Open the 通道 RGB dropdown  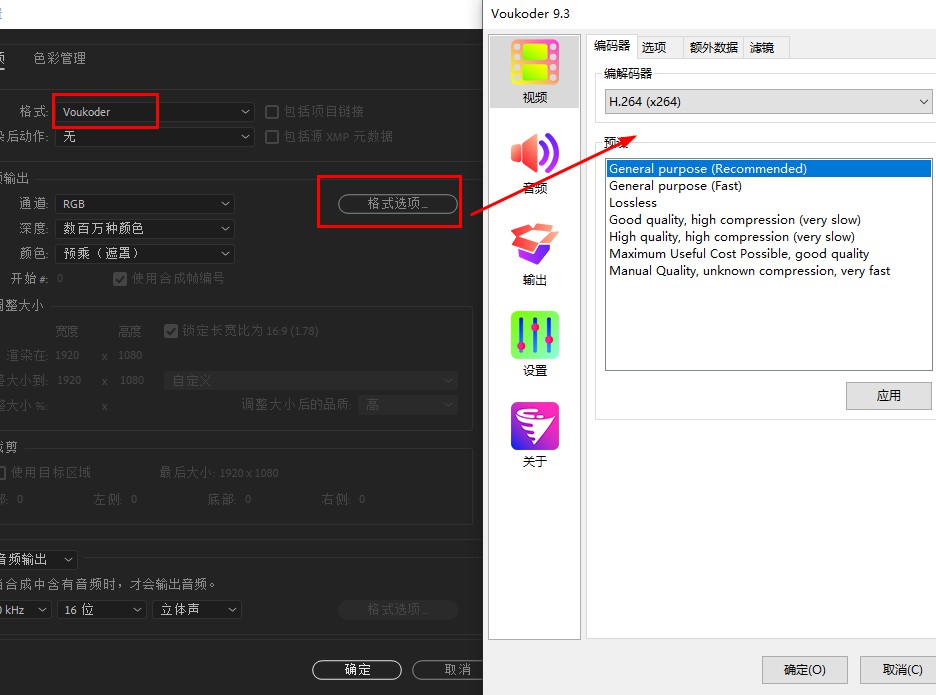point(144,204)
